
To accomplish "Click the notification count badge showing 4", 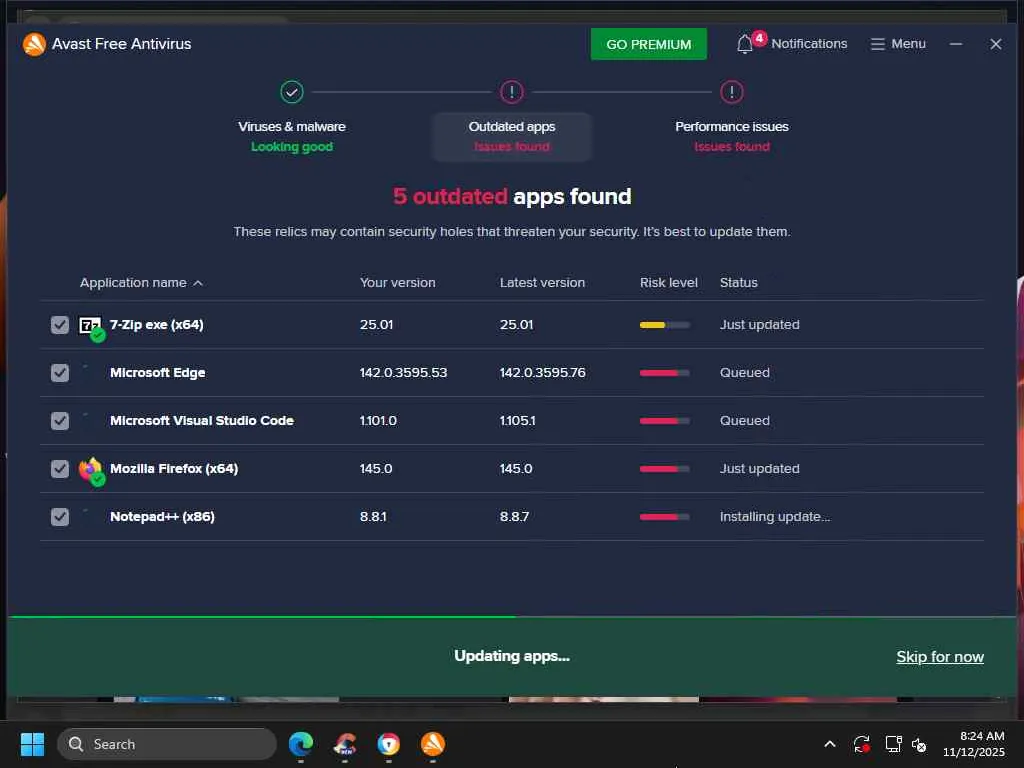I will (x=759, y=38).
